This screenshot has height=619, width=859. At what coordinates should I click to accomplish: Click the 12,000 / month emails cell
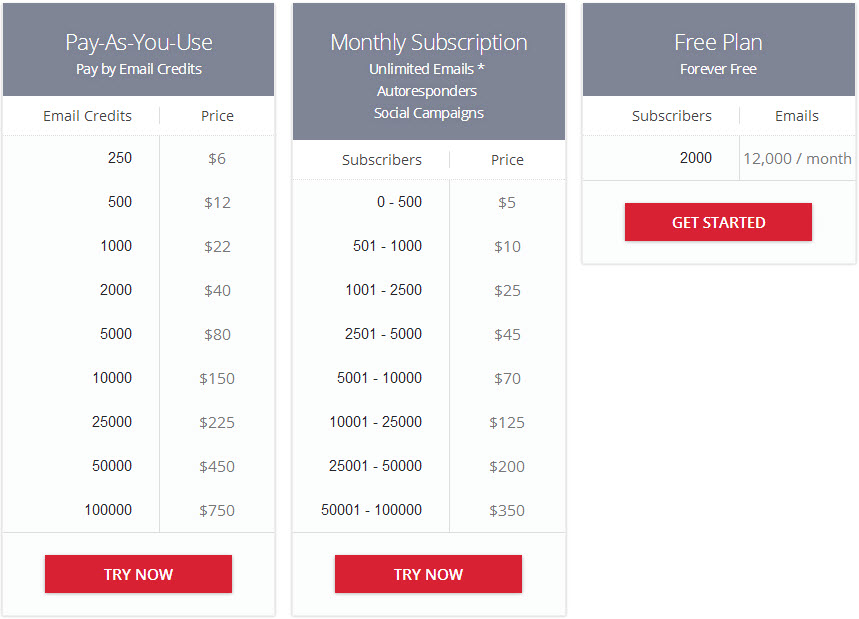(x=796, y=157)
